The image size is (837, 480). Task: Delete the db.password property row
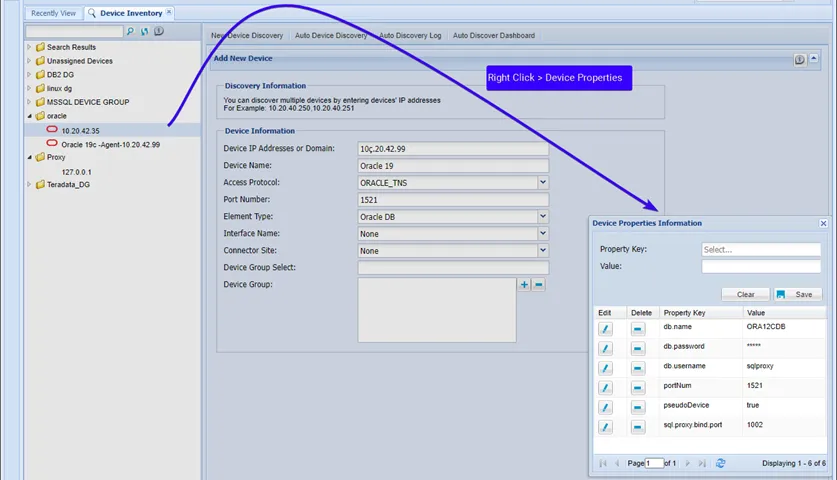[637, 349]
